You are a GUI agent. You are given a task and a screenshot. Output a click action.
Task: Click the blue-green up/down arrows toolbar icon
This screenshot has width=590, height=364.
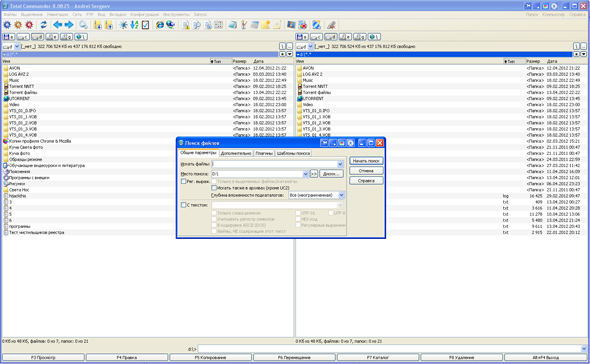(134, 25)
